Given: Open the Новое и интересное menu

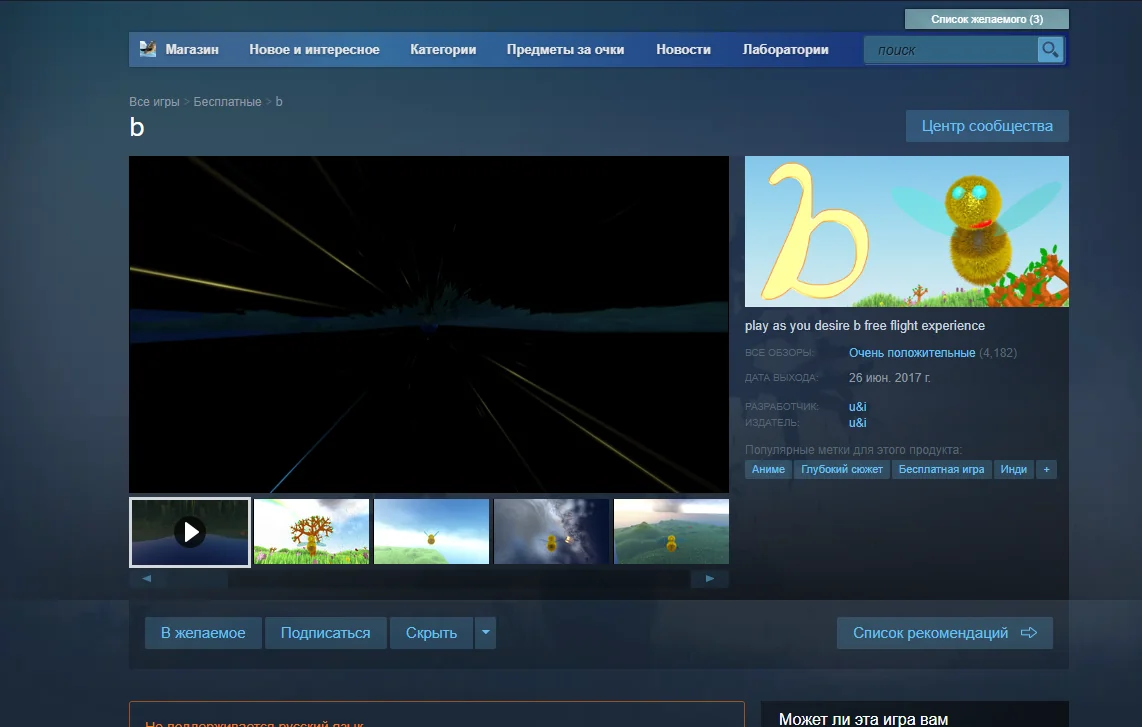Looking at the screenshot, I should pyautogui.click(x=315, y=50).
